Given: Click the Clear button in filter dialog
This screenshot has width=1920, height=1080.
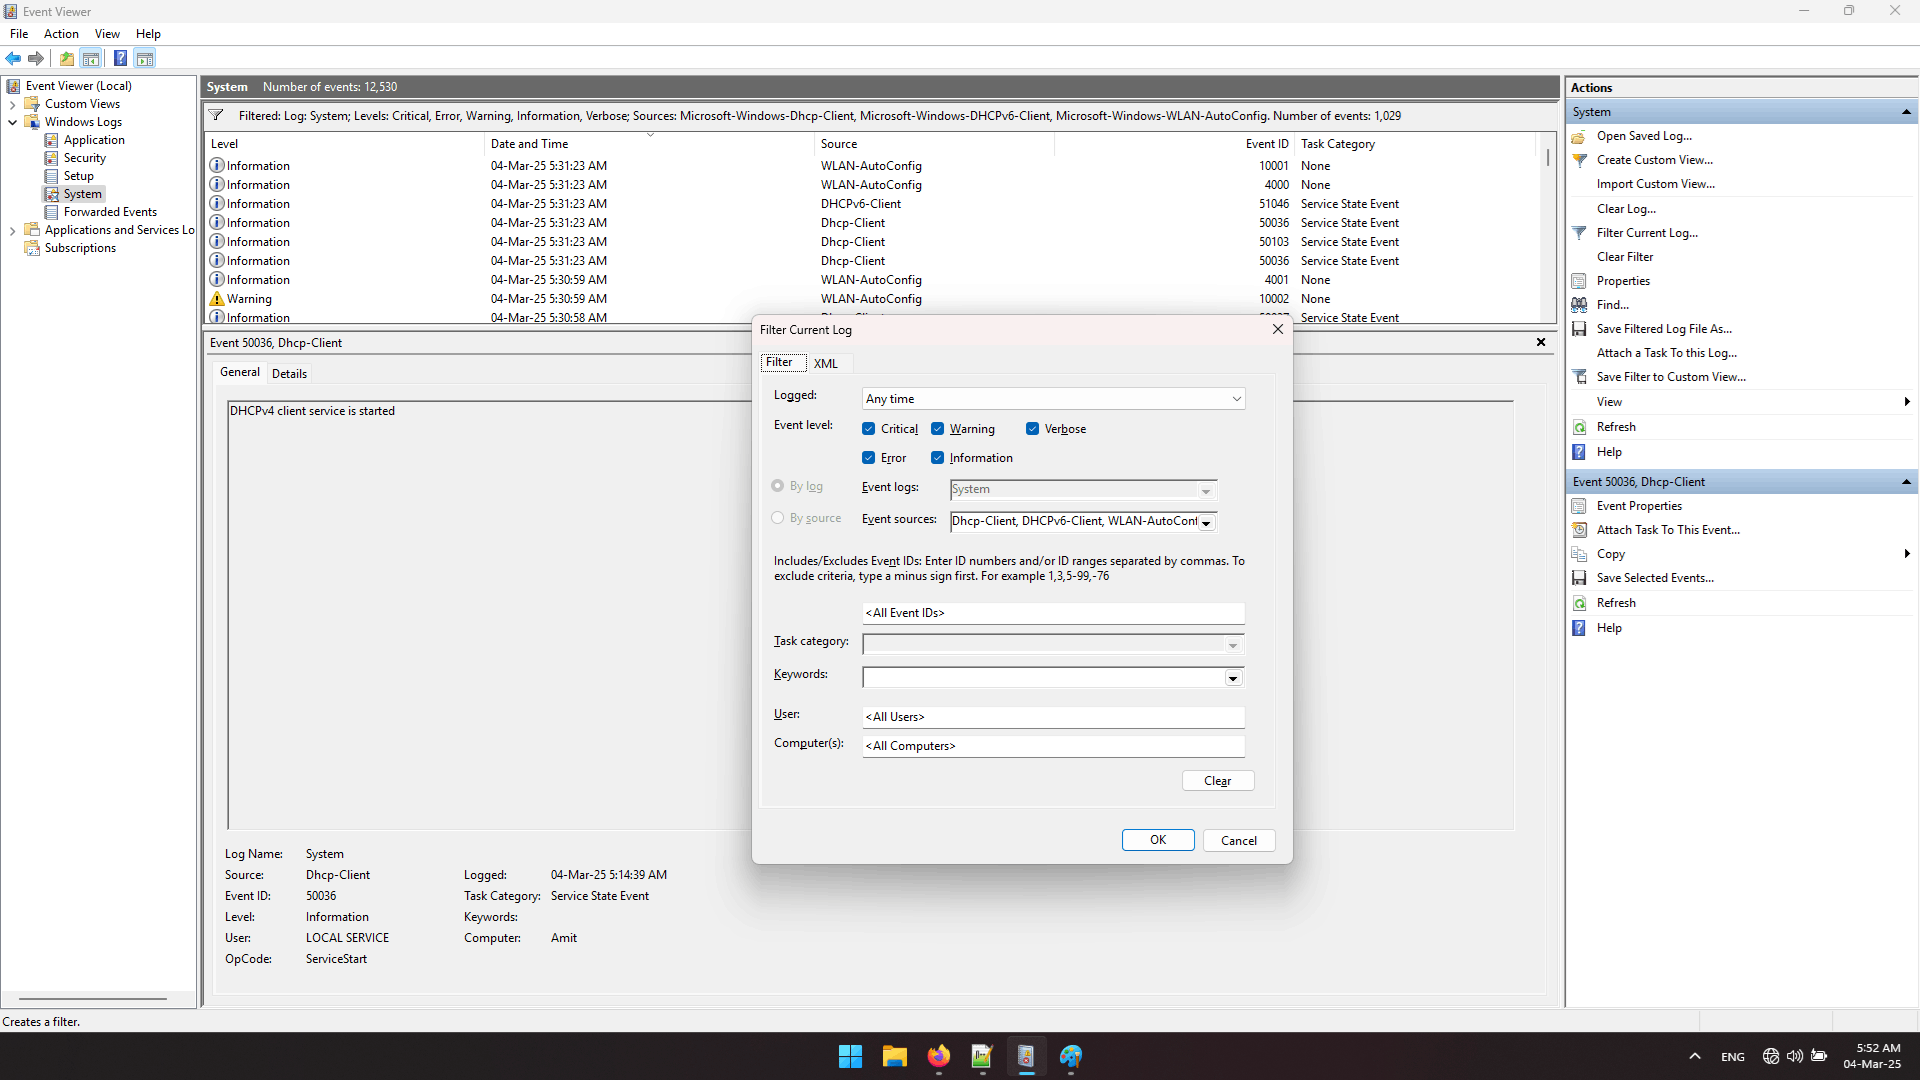Looking at the screenshot, I should (1217, 781).
